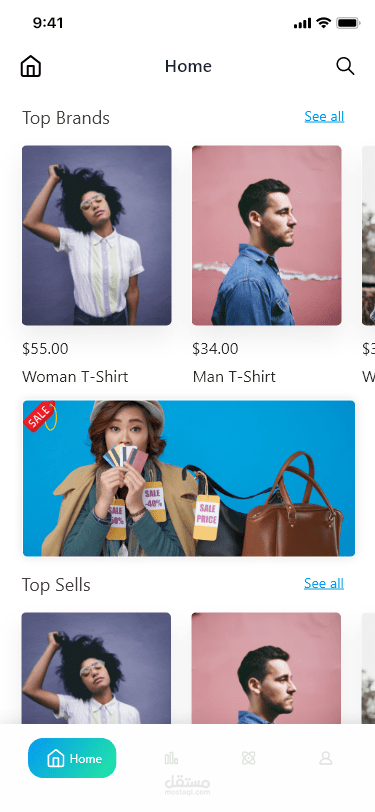The width and height of the screenshot is (375, 812).
Task: Select the highlighted Home tab button
Action: pyautogui.click(x=72, y=758)
